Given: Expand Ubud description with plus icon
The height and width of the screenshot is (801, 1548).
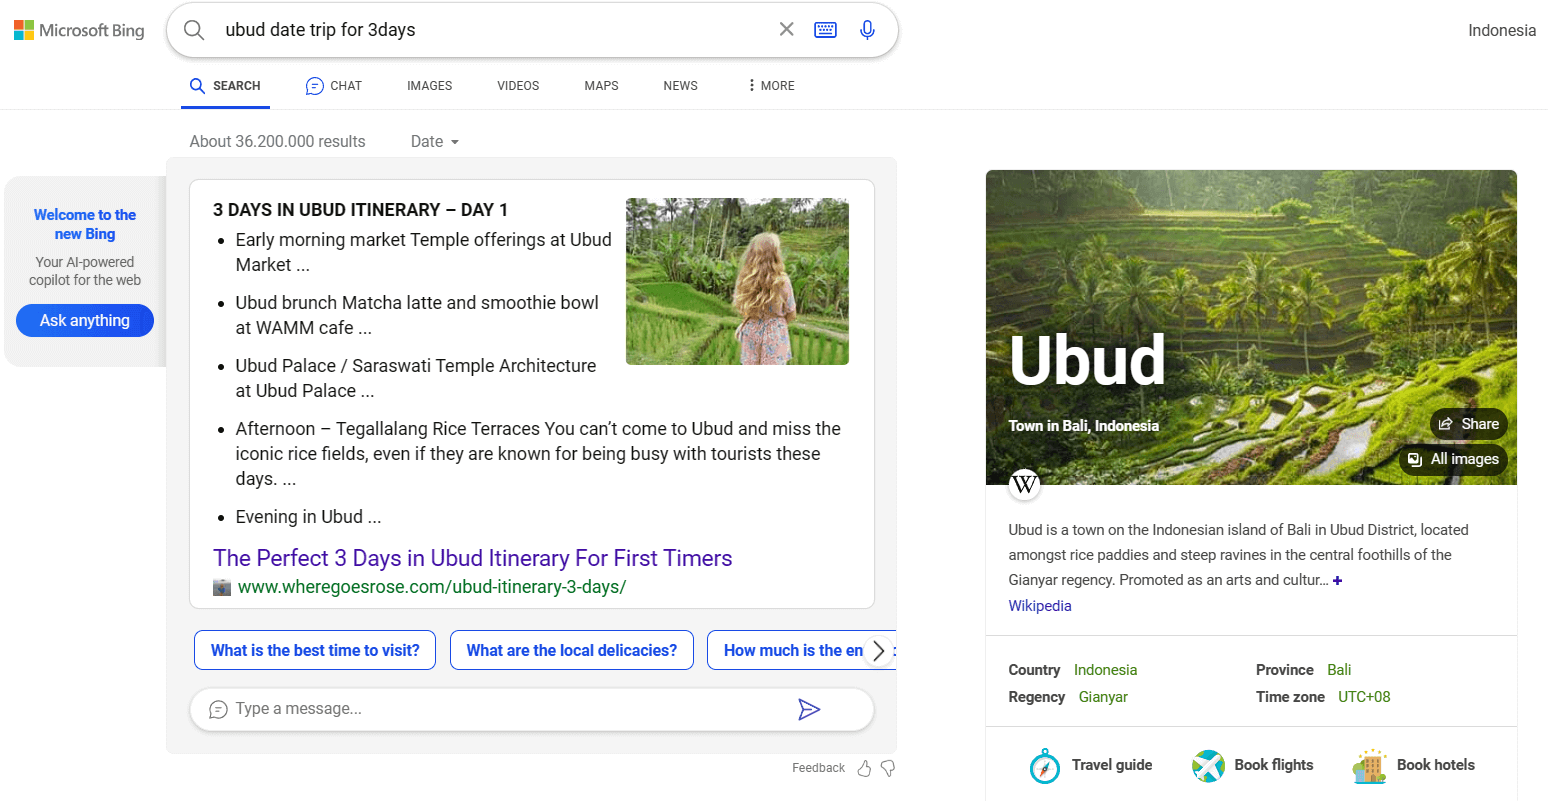Looking at the screenshot, I should 1338,581.
